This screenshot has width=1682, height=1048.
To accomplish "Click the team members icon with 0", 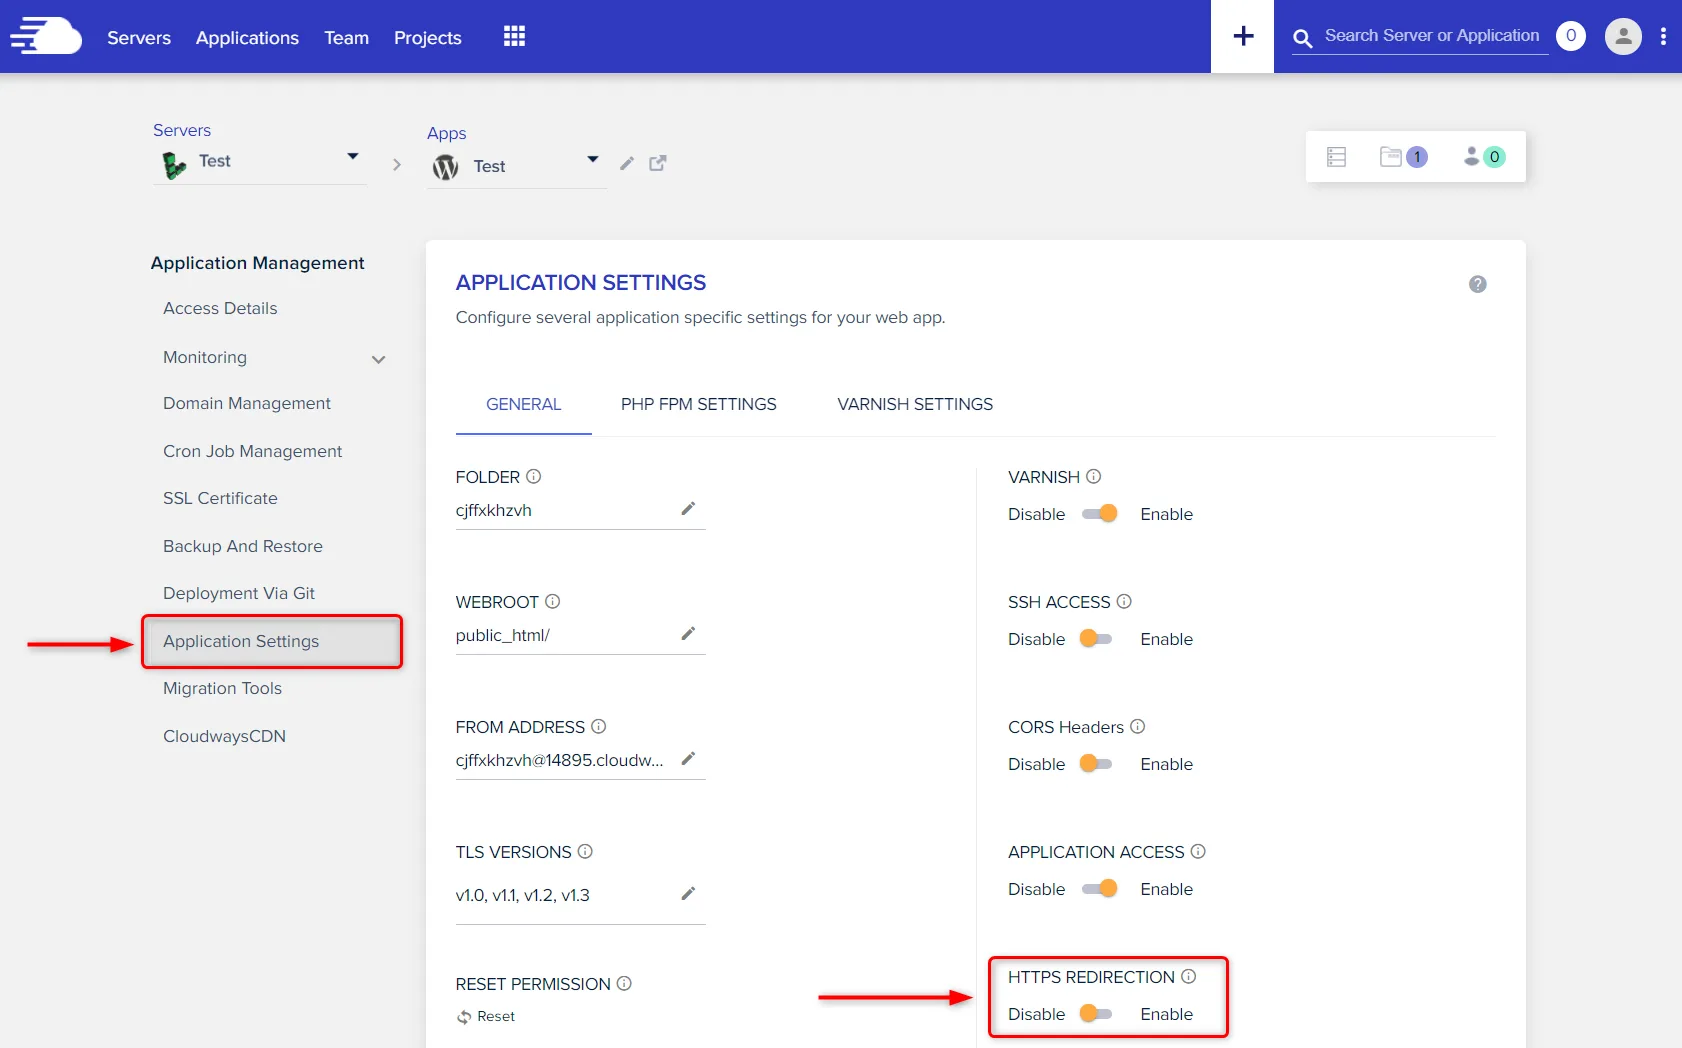I will (1484, 157).
